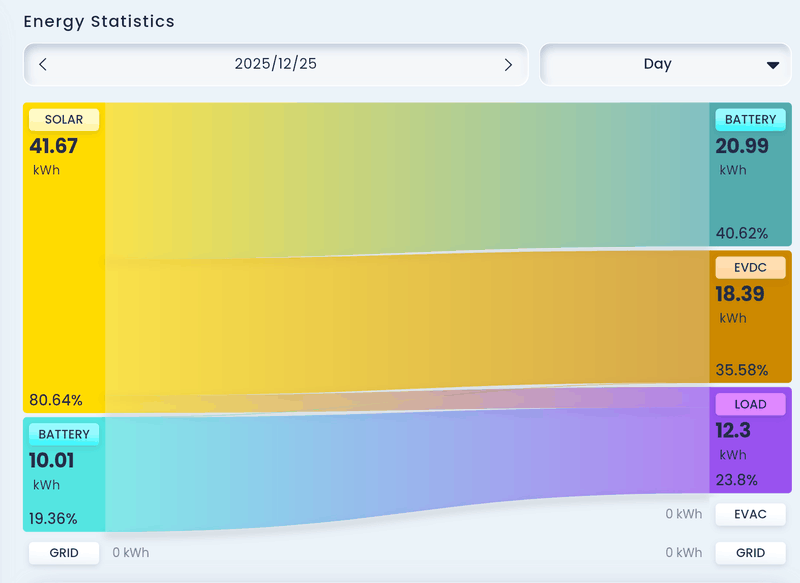The image size is (800, 583).
Task: Go to next day with right chevron
Action: (x=508, y=64)
